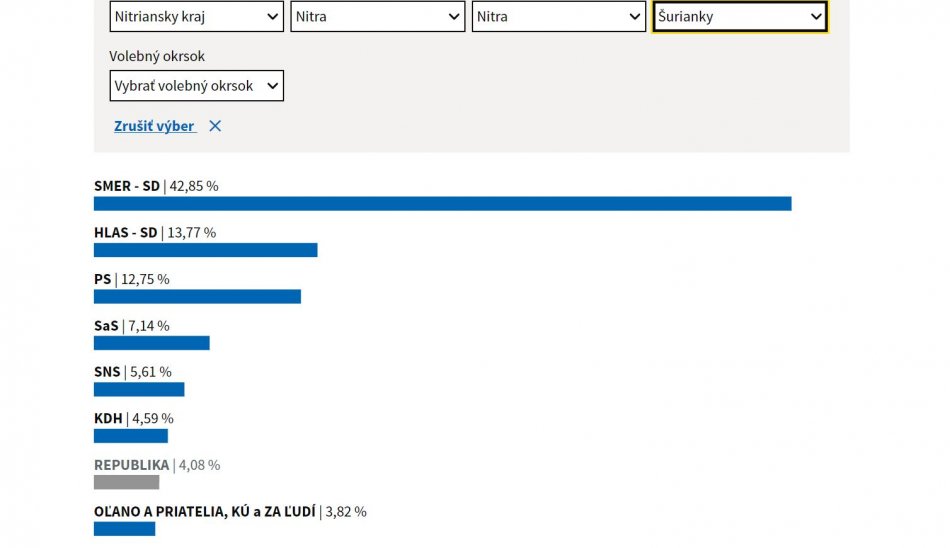Expand the Šurianky municipality dropdown
This screenshot has width=950, height=548.
click(x=740, y=17)
